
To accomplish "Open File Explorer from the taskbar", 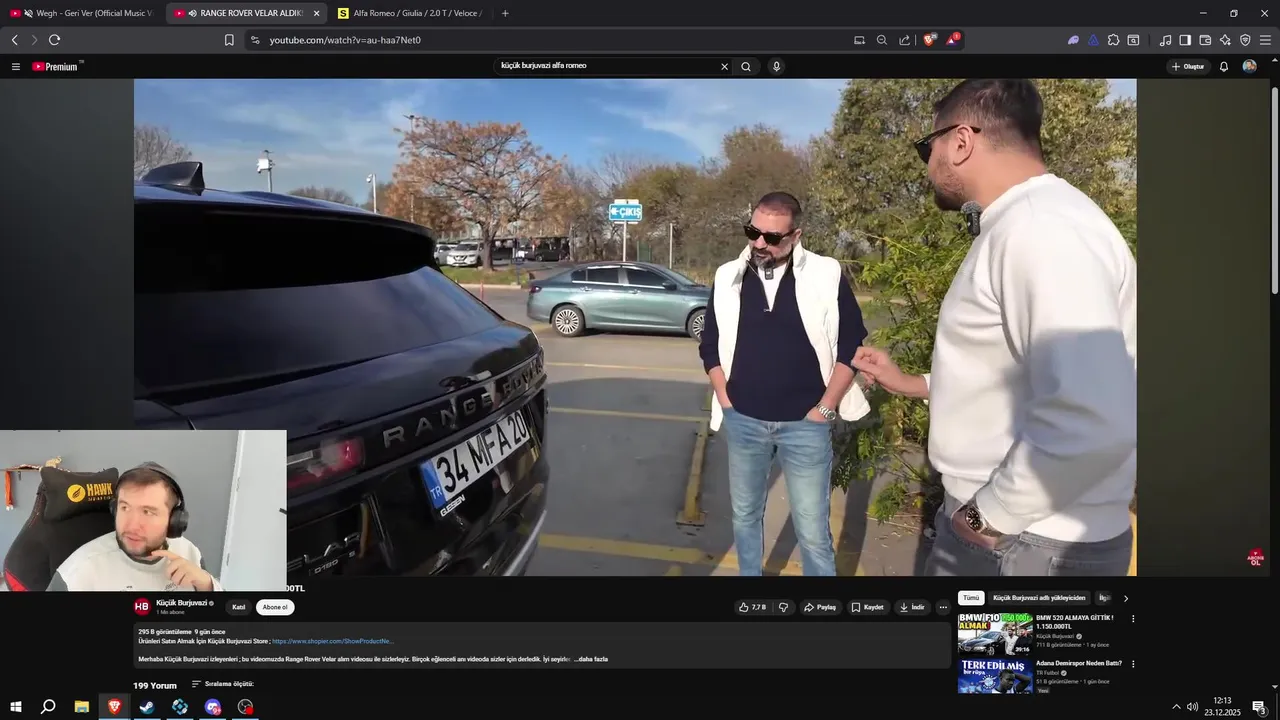I will (82, 707).
